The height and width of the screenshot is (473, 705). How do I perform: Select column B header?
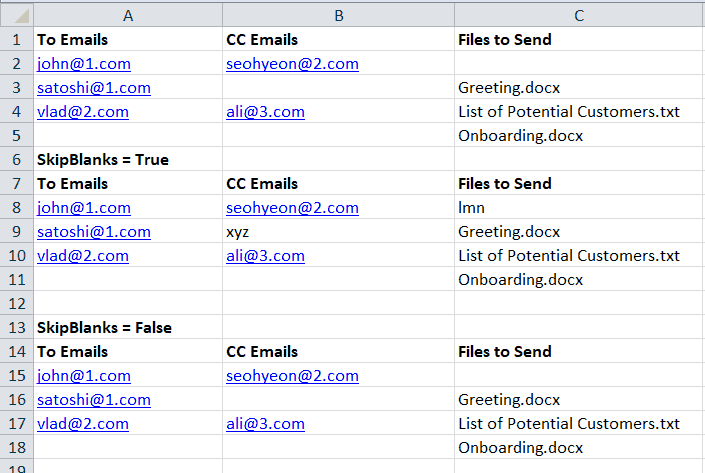click(338, 15)
